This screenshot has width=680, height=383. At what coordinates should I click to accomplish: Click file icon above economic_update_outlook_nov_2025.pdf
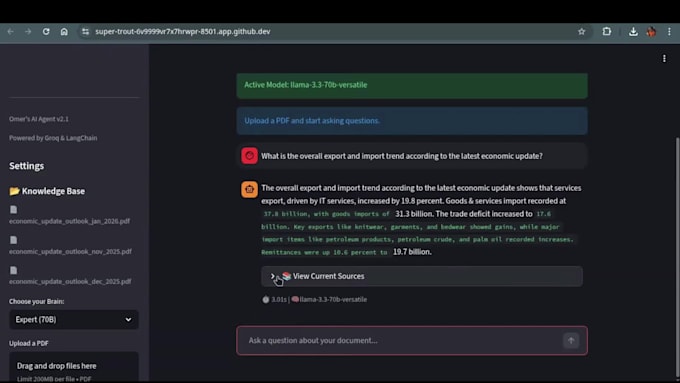[14, 240]
